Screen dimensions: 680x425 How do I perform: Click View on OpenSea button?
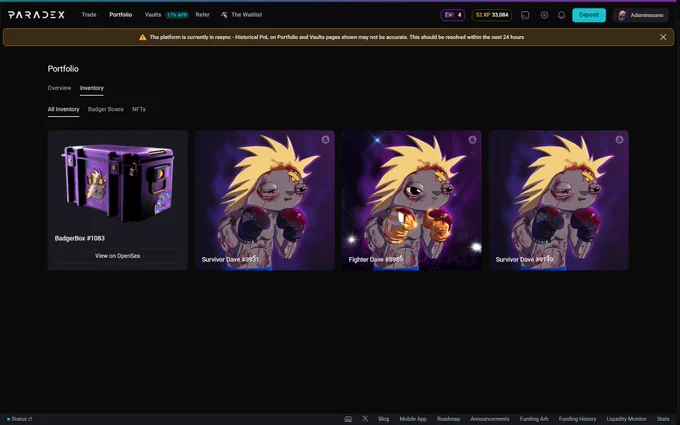[x=118, y=256]
